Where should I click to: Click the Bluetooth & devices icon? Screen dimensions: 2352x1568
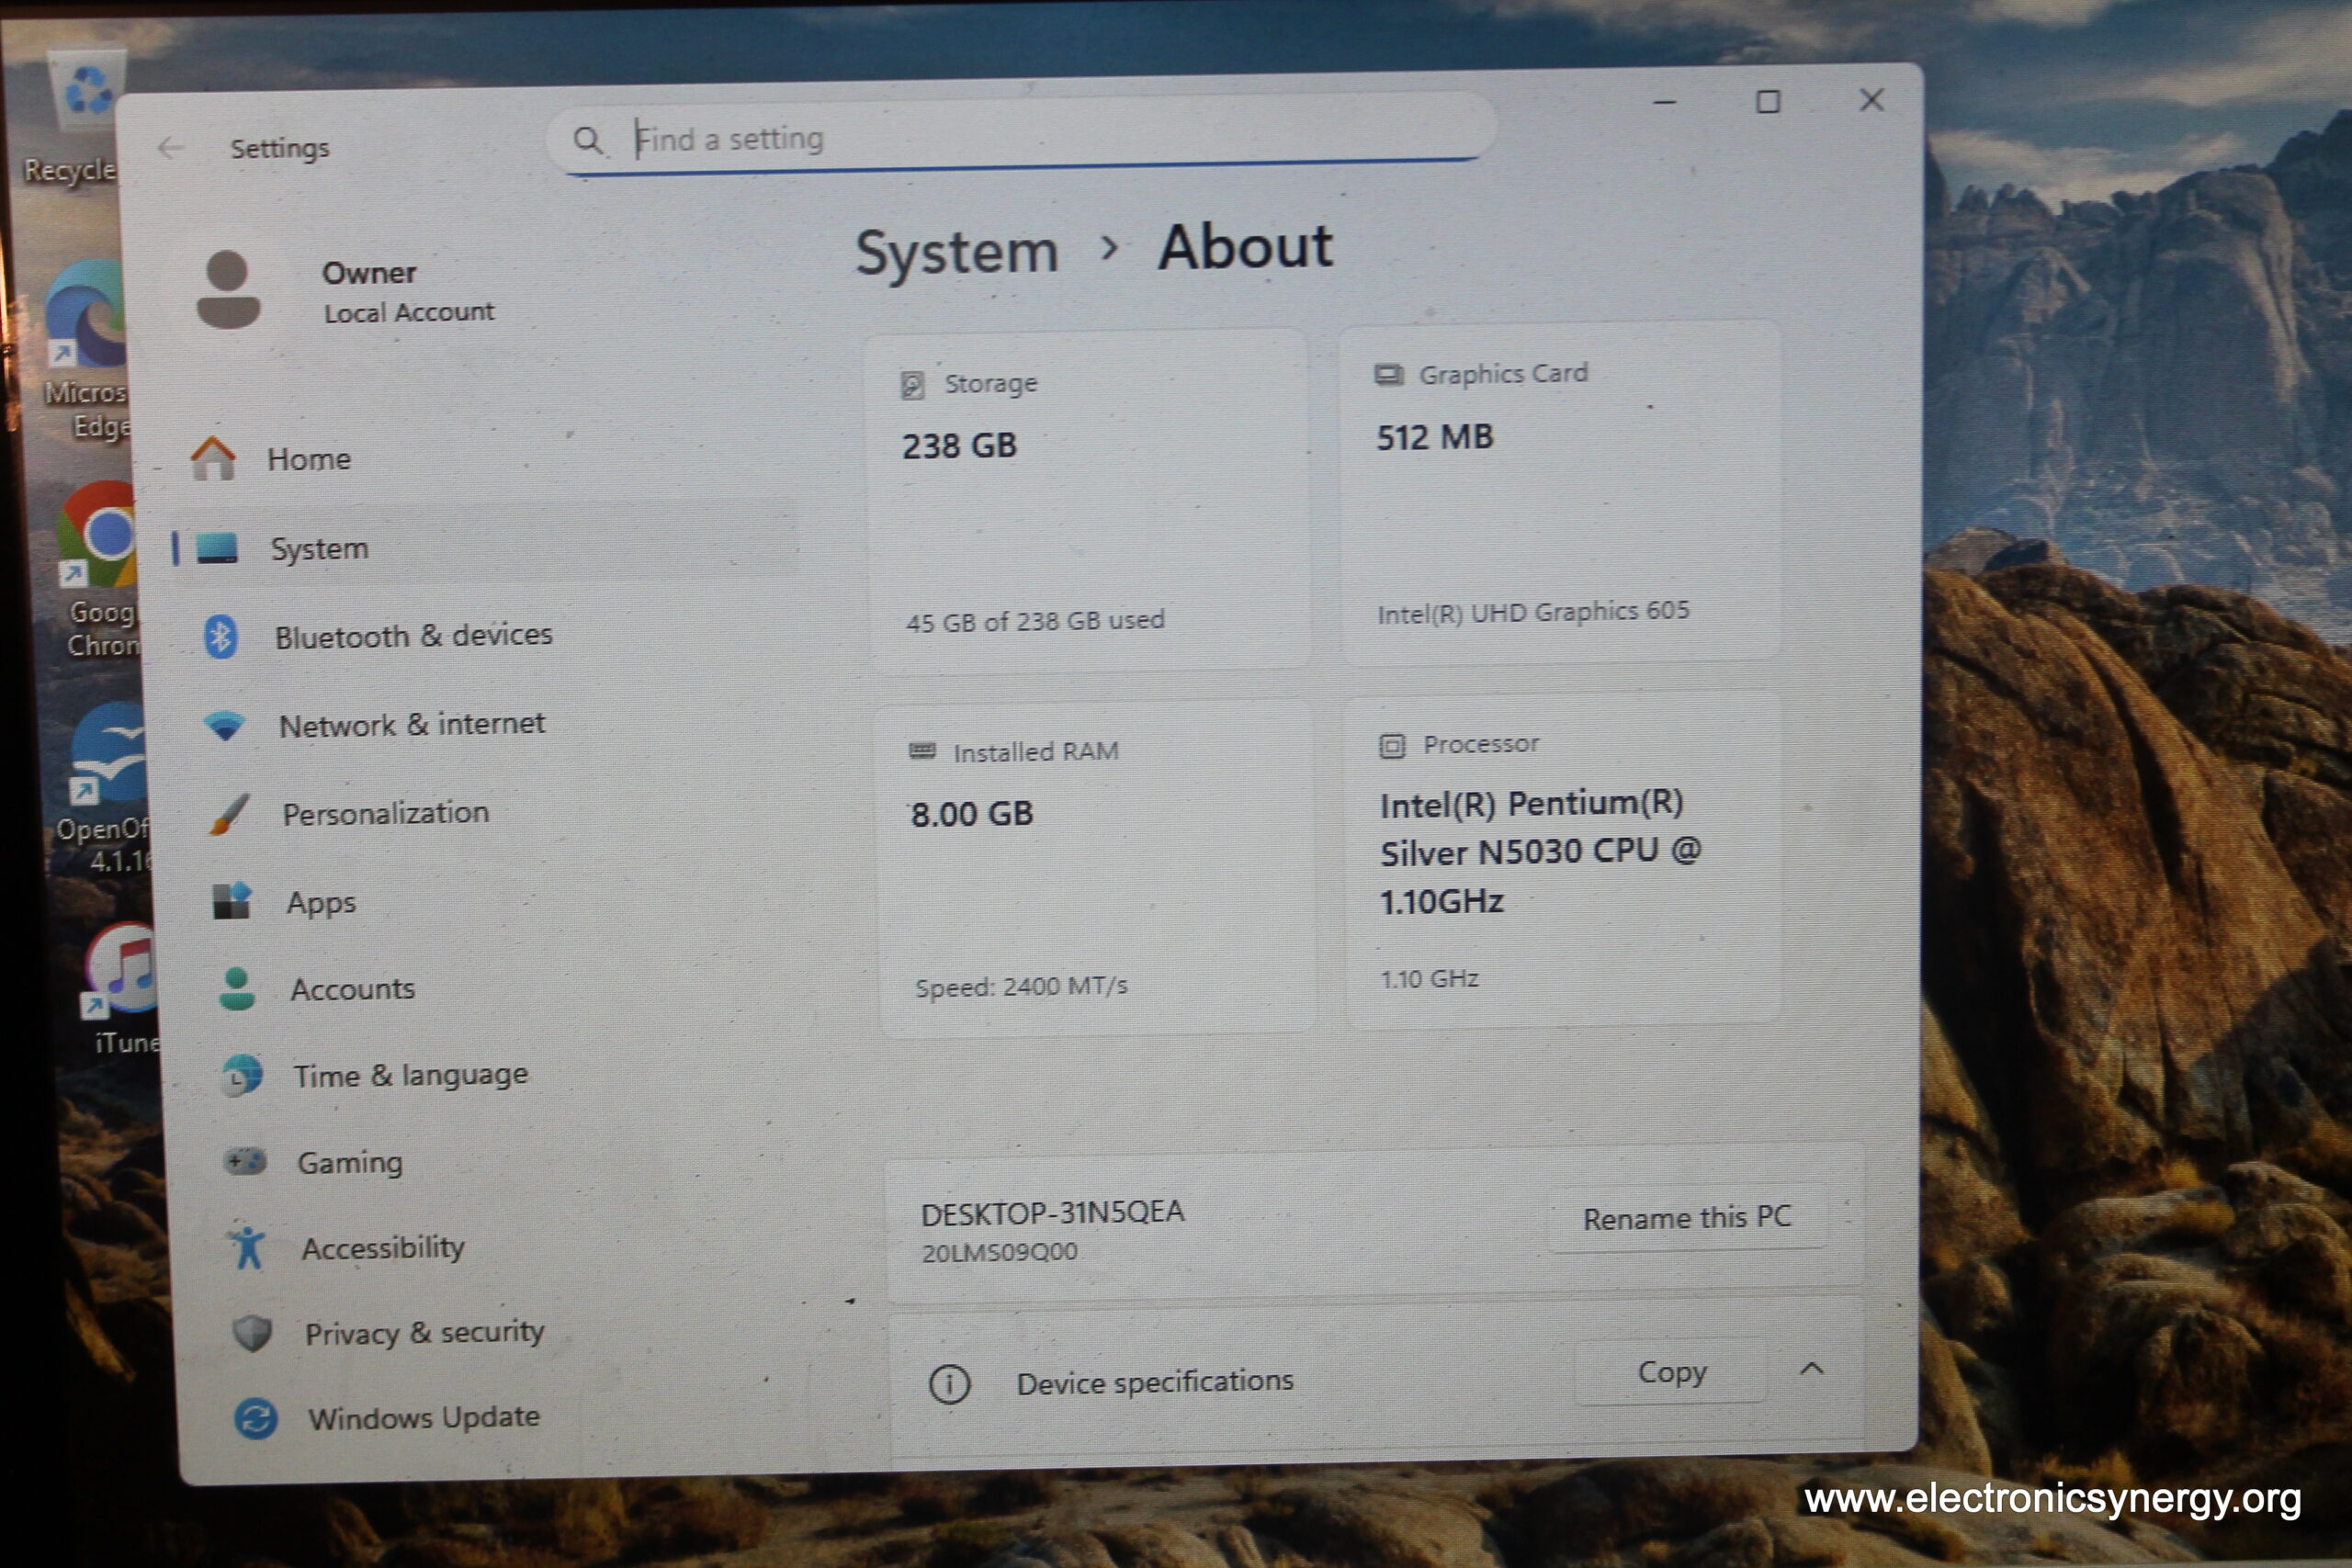click(x=221, y=636)
